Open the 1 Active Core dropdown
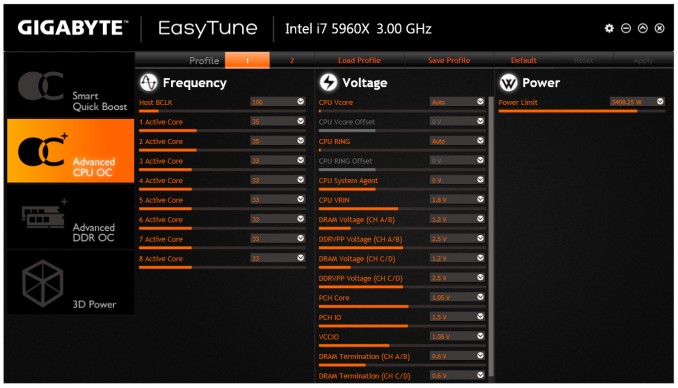Image resolution: width=678 pixels, height=388 pixels. click(301, 121)
